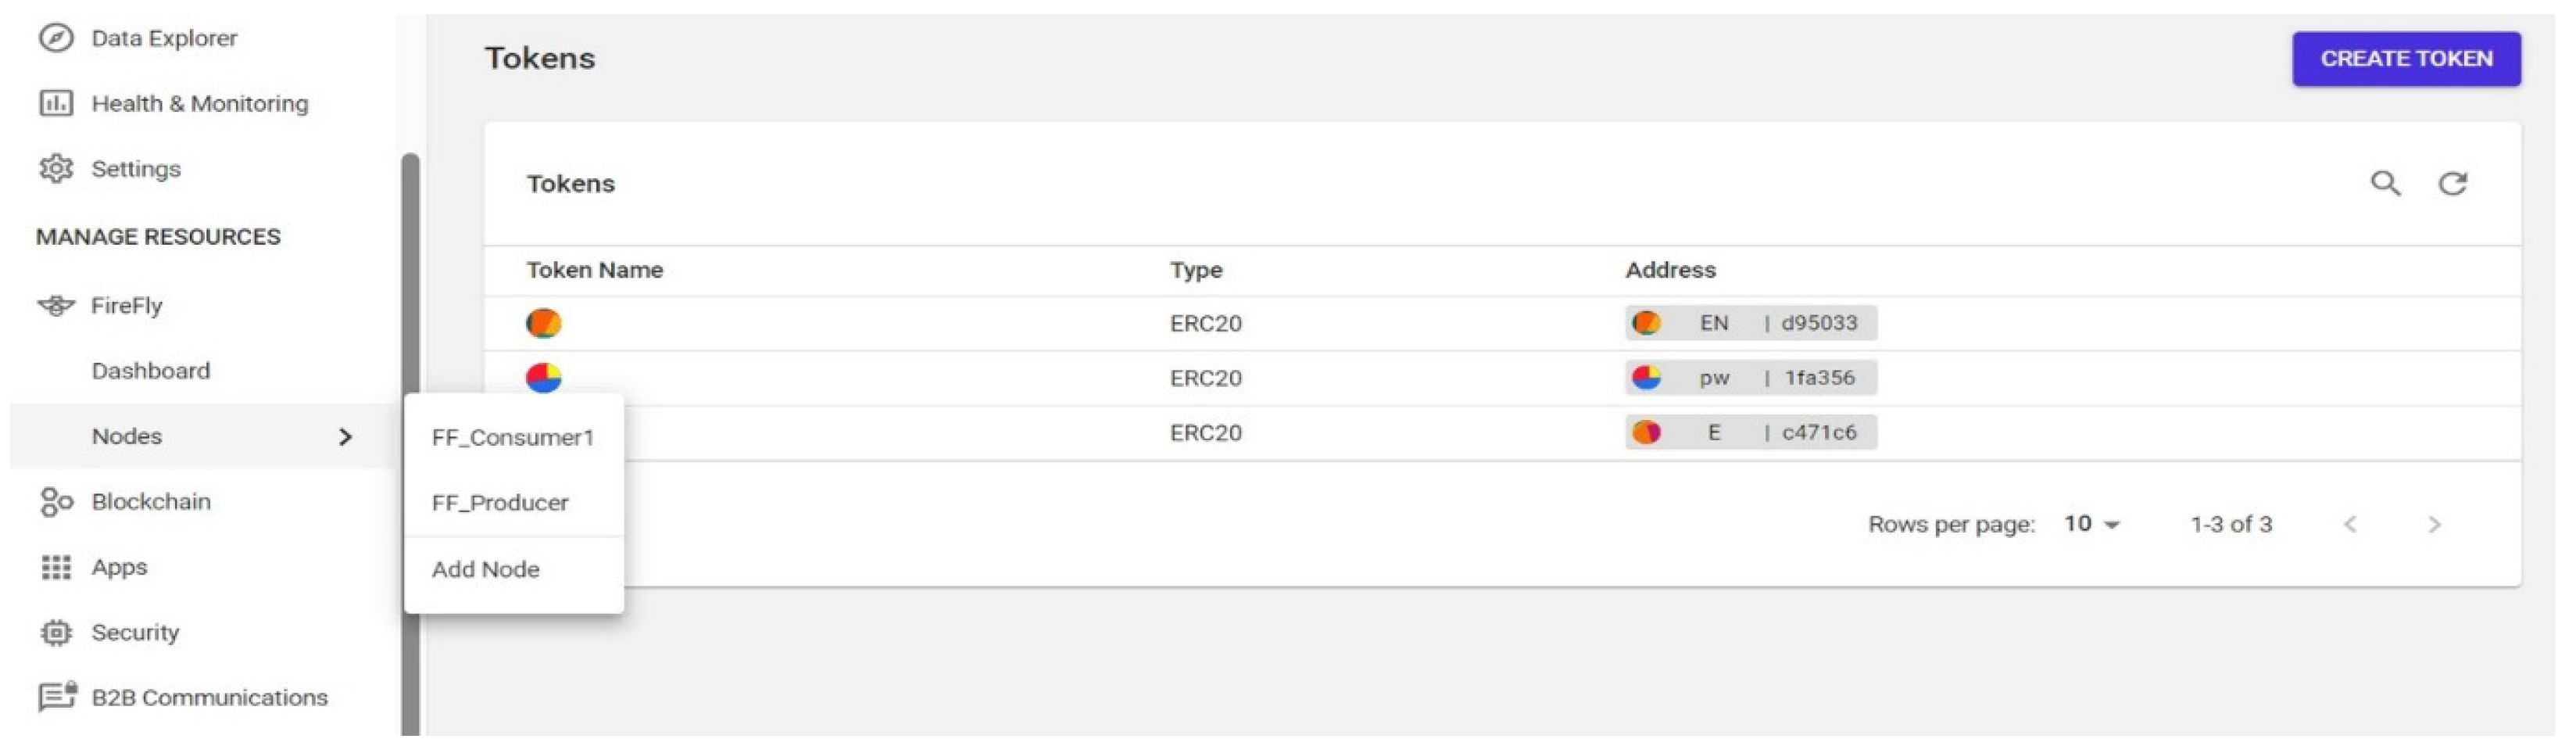
Task: Click the address chip ending d95033
Action: tap(1750, 323)
